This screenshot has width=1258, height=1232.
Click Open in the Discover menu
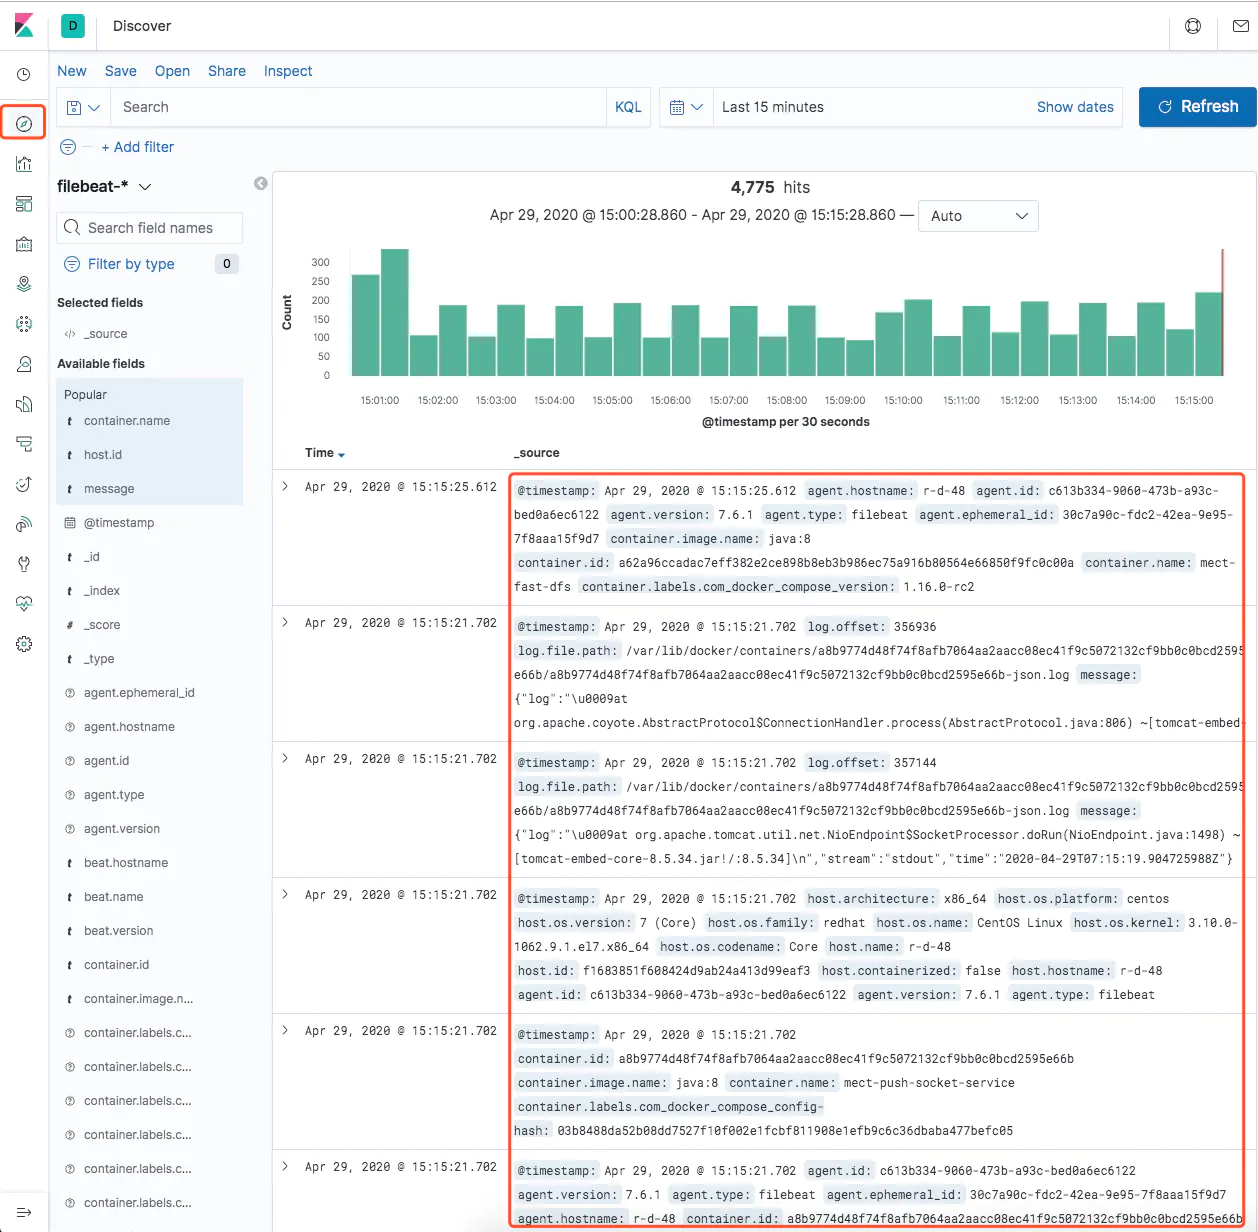172,71
